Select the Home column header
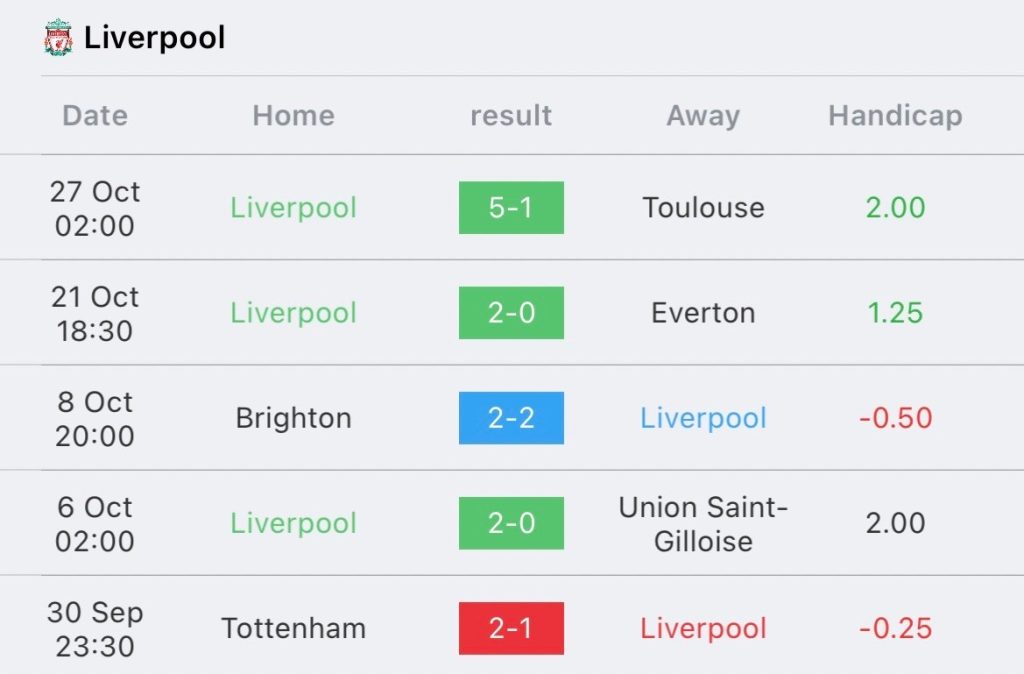1024x674 pixels. click(x=294, y=116)
